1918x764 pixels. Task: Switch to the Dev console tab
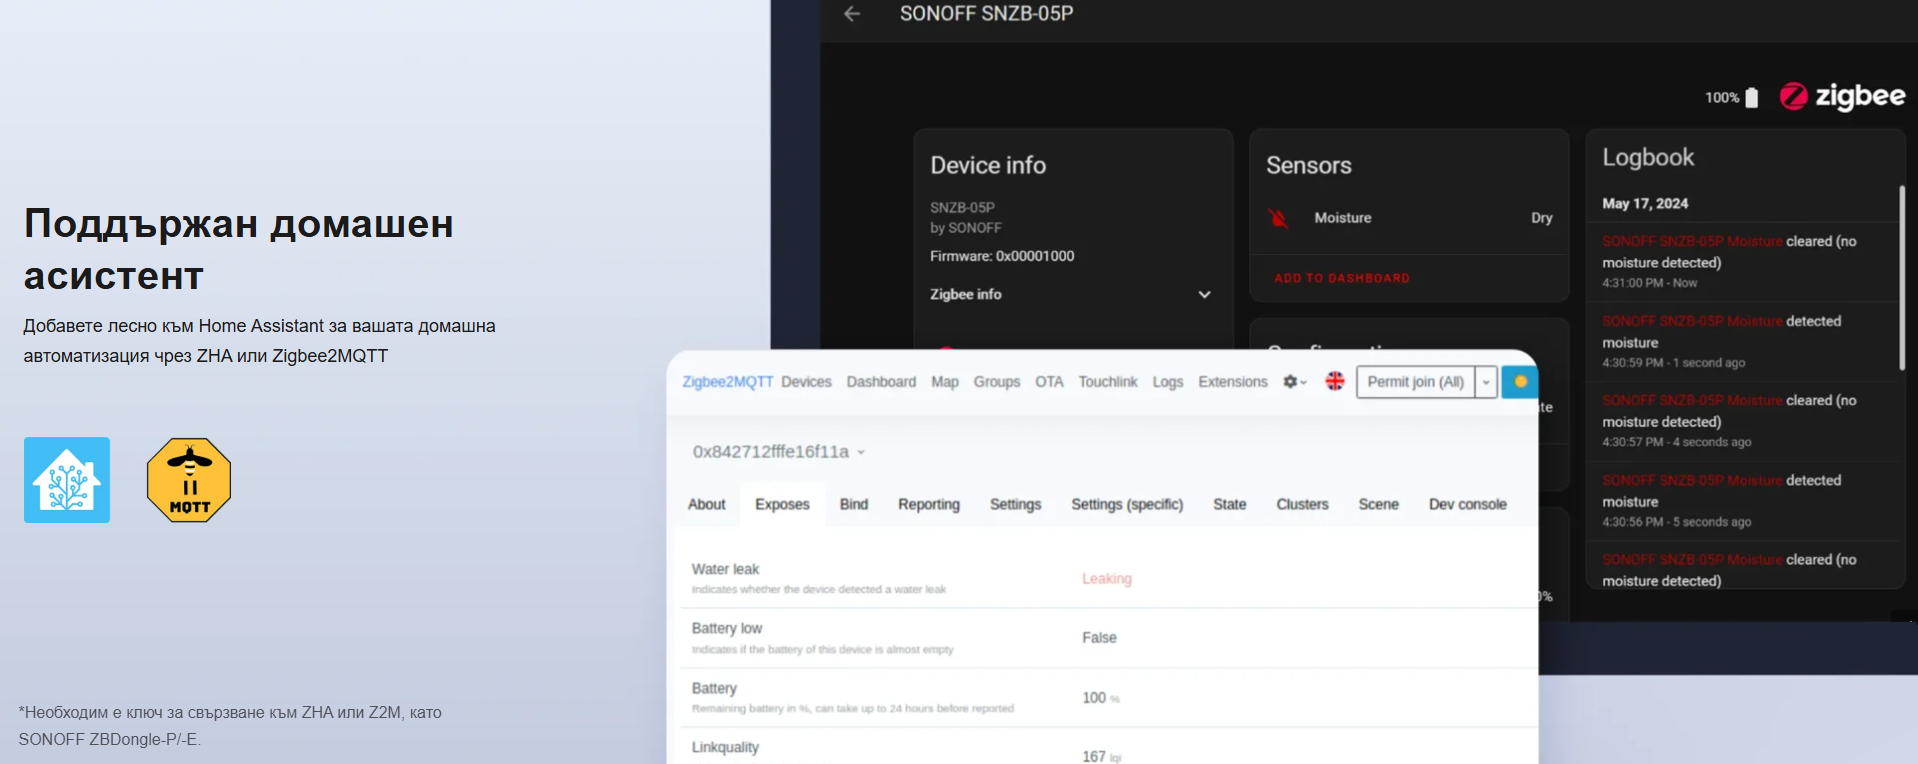[x=1467, y=504]
